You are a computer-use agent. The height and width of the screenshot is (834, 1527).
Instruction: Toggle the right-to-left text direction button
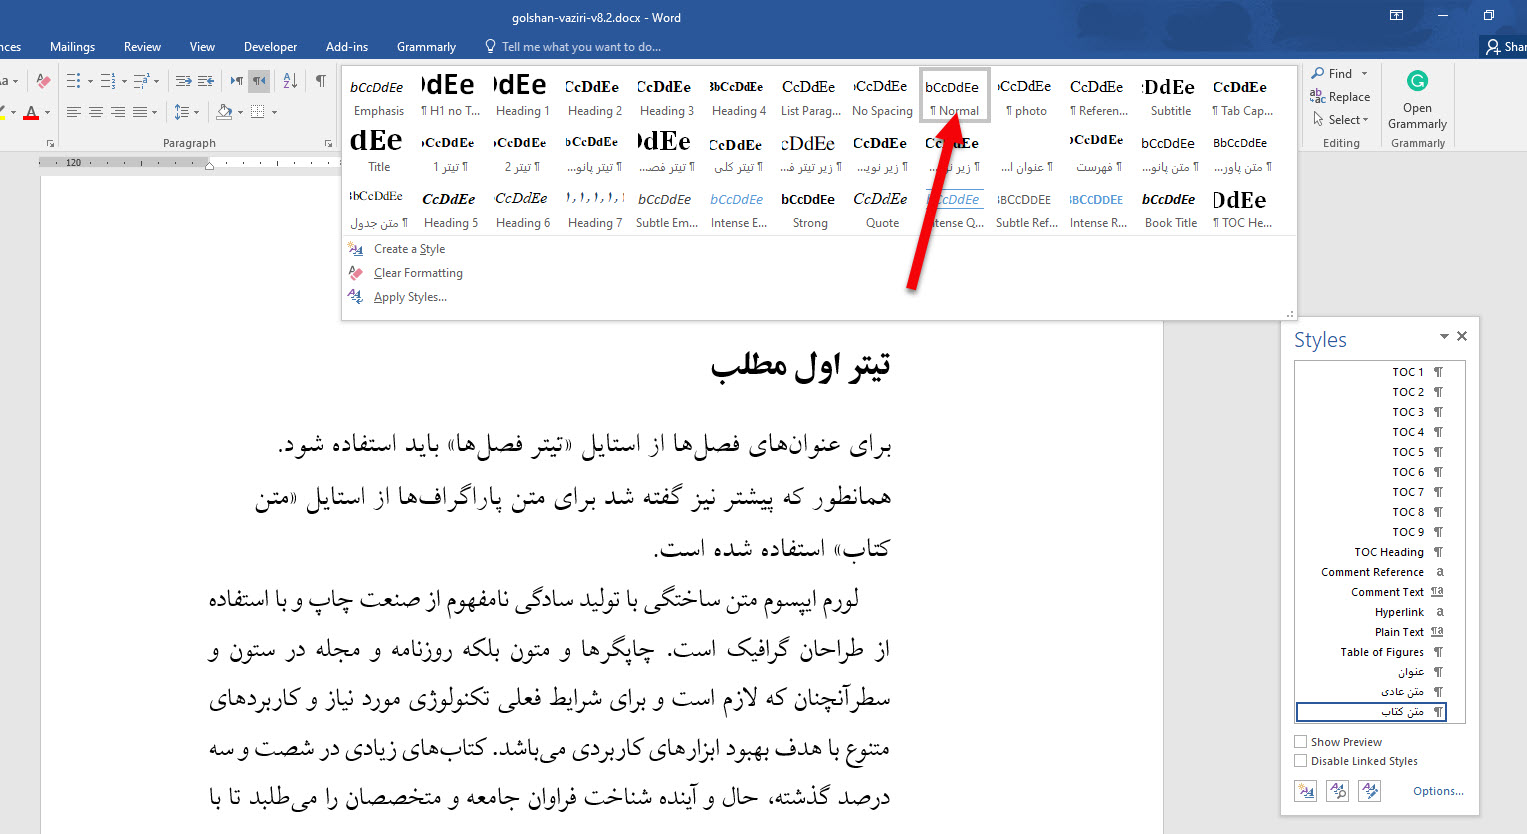pos(259,81)
